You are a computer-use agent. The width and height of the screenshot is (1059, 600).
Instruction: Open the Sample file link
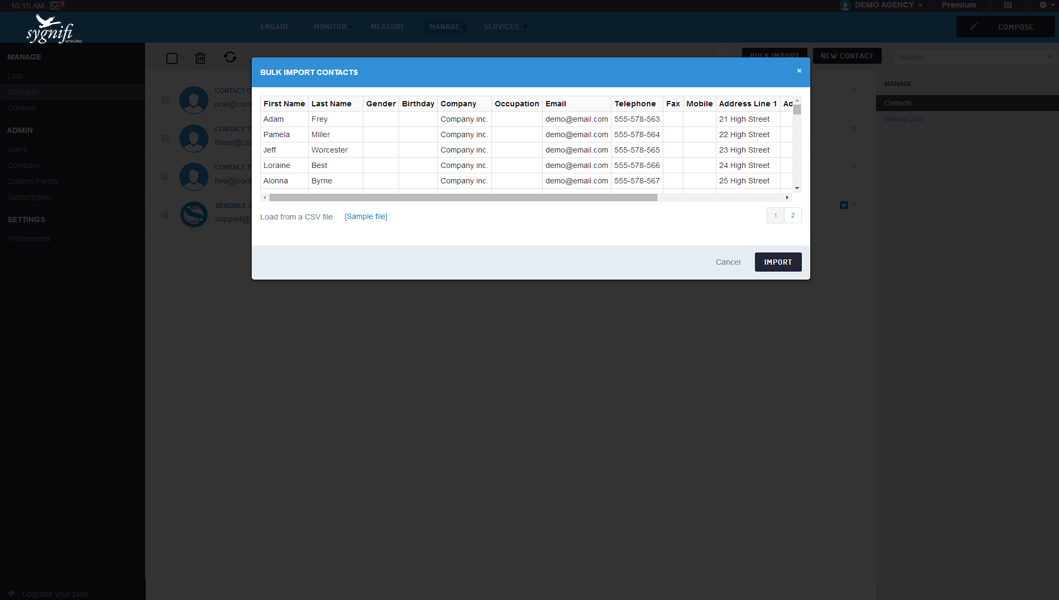click(x=366, y=217)
